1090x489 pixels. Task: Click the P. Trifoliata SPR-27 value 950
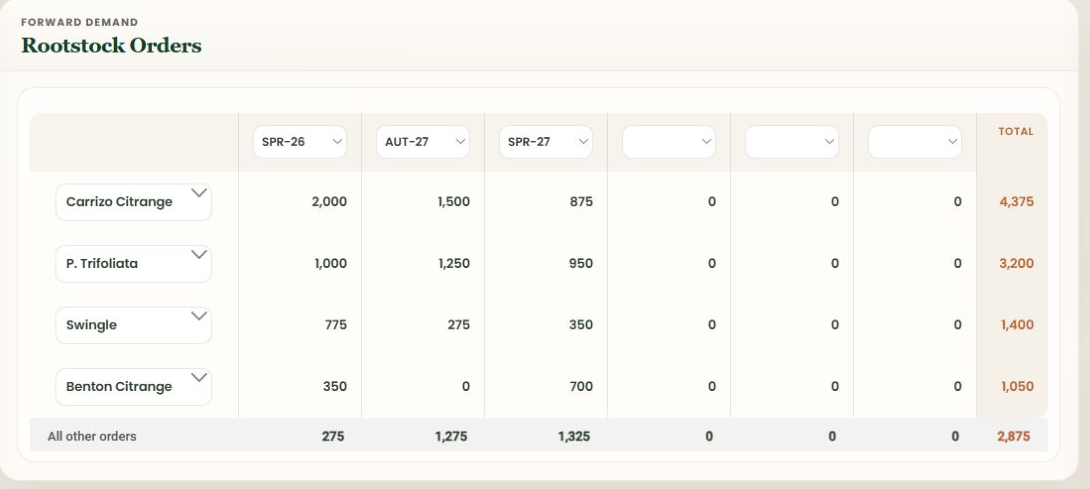point(580,264)
